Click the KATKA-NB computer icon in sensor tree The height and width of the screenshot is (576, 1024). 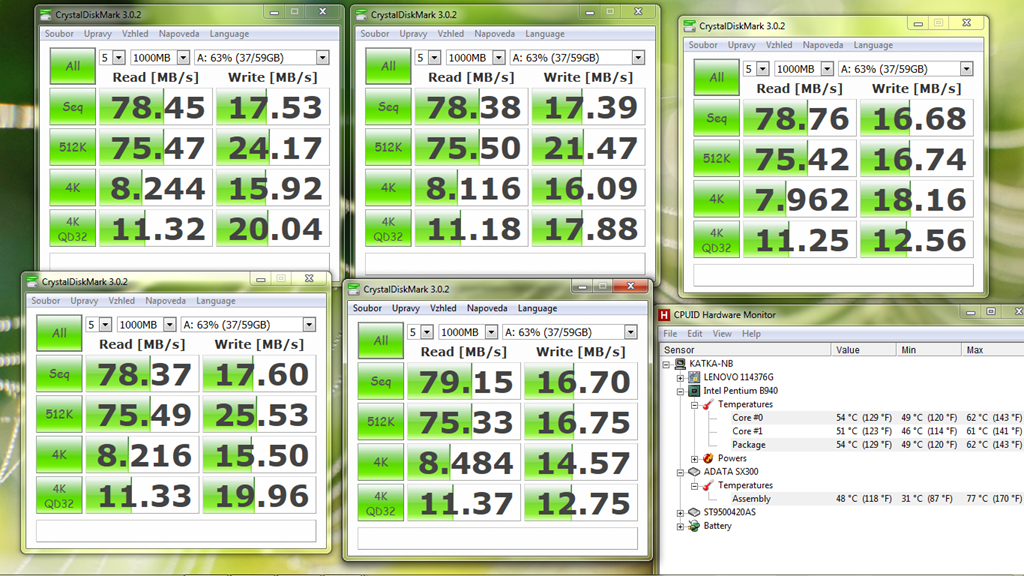680,364
